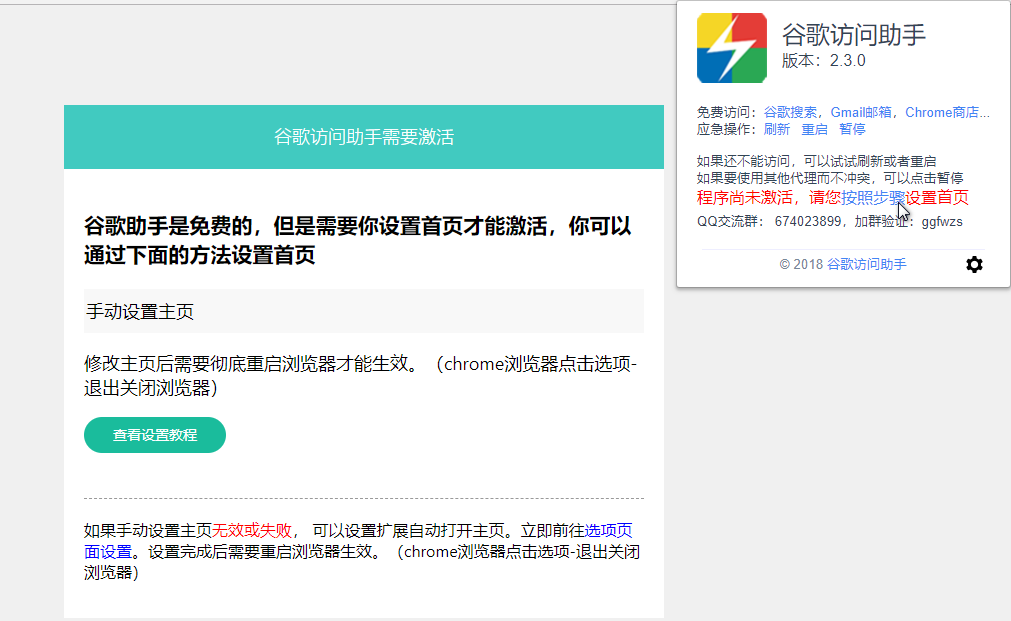Click the 重启 emergency action link
This screenshot has height=621, width=1011.
pyautogui.click(x=814, y=129)
